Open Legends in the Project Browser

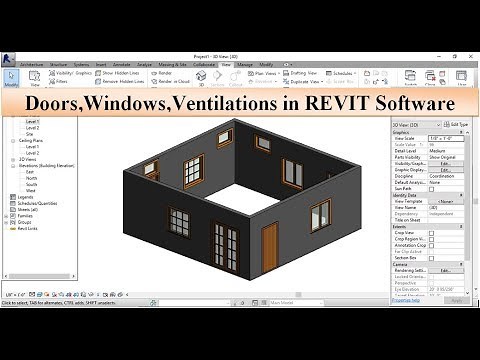(22, 197)
